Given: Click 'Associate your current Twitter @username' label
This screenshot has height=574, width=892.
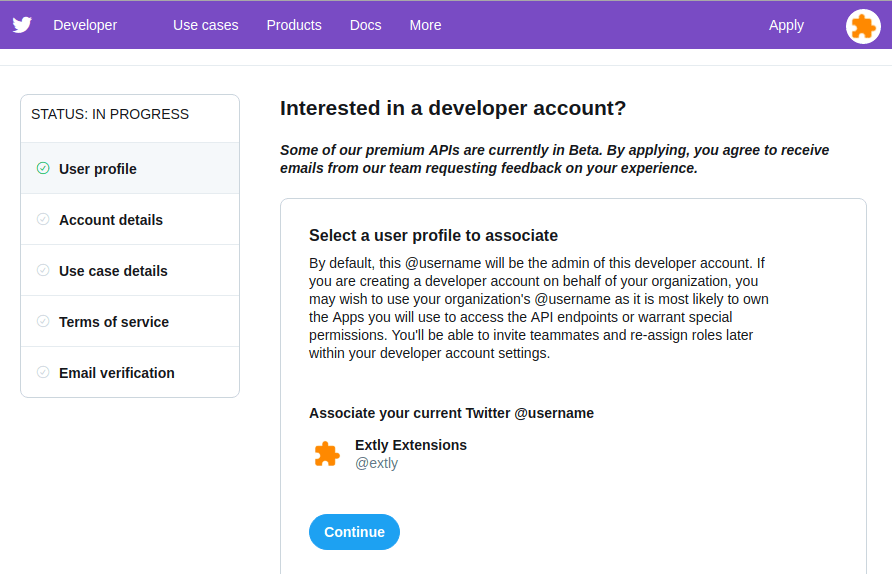Looking at the screenshot, I should click(x=451, y=413).
